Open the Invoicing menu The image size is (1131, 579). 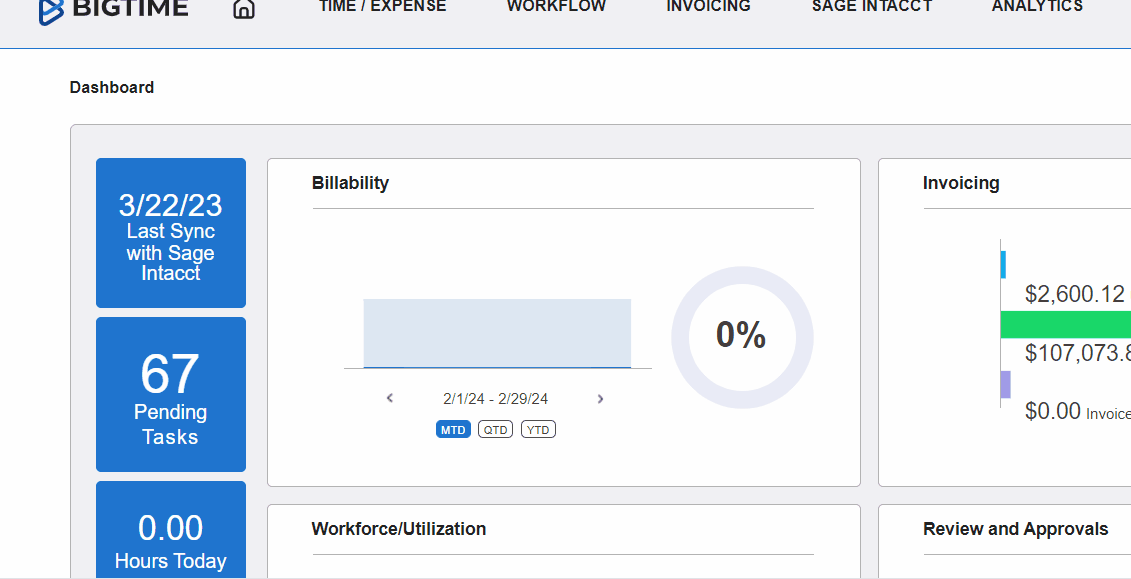(x=708, y=7)
